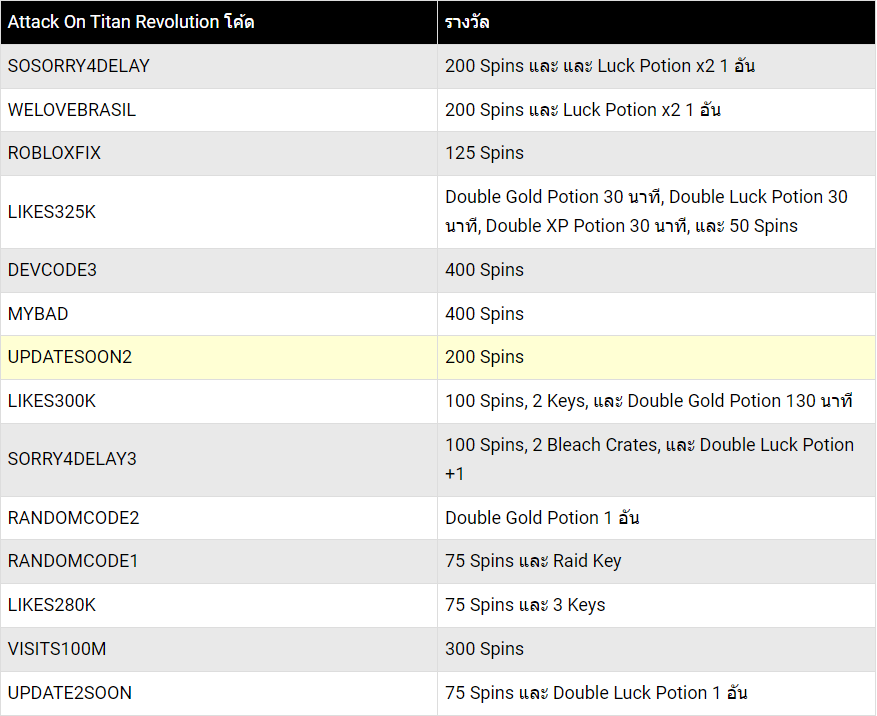Click the RANDOMCODE2 code entry
This screenshot has height=716, width=877.
point(73,518)
